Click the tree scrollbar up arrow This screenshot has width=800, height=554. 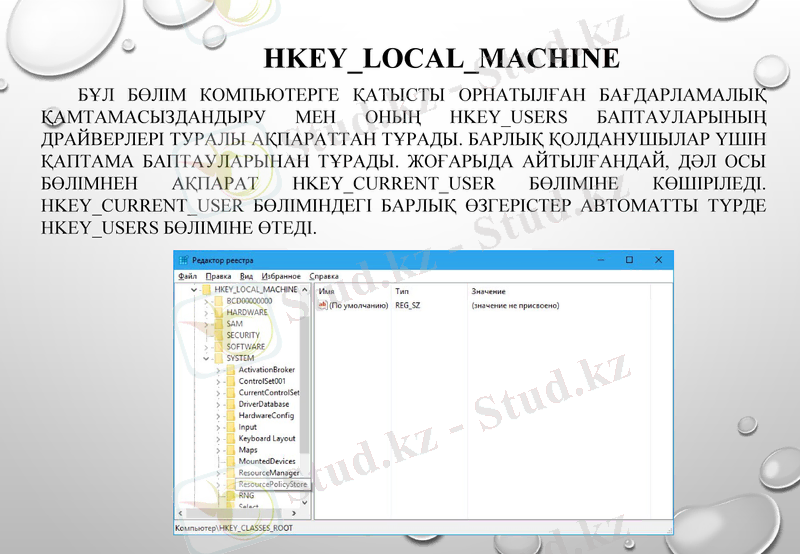point(305,290)
